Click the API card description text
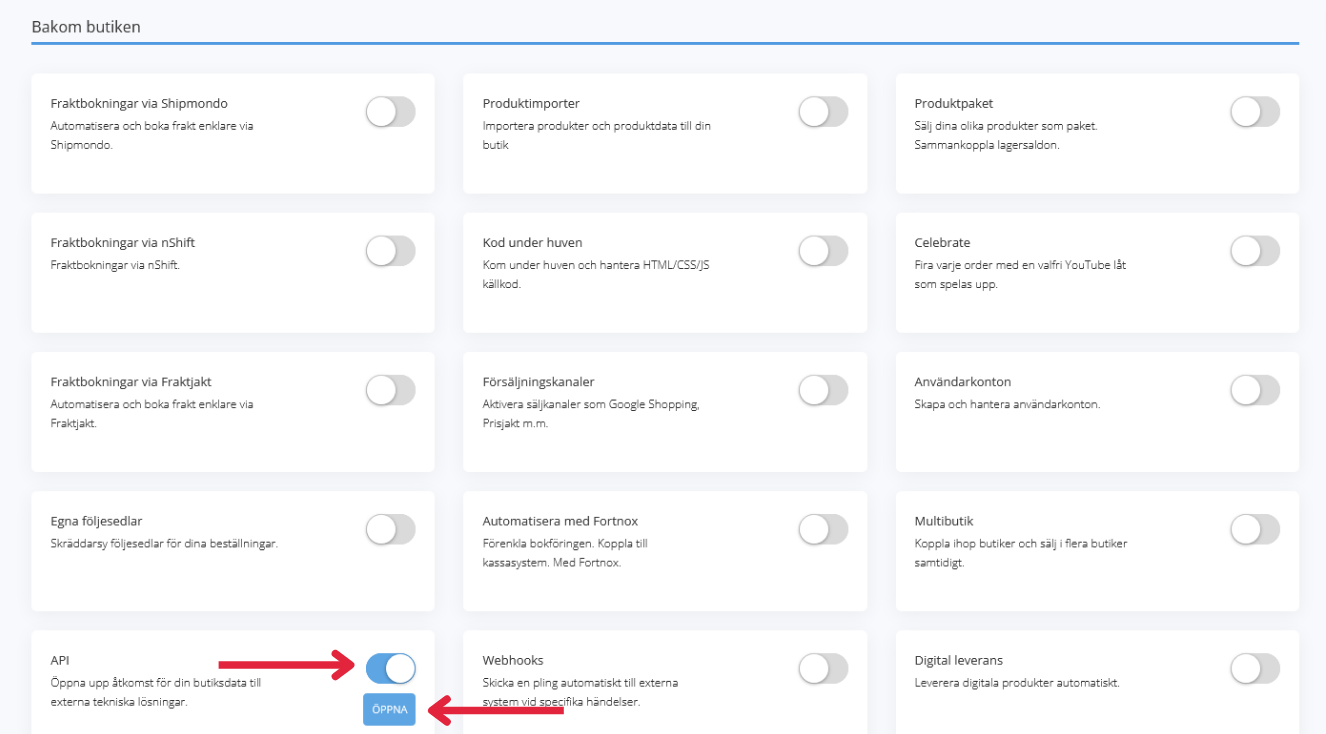This screenshot has width=1326, height=734. pos(155,692)
